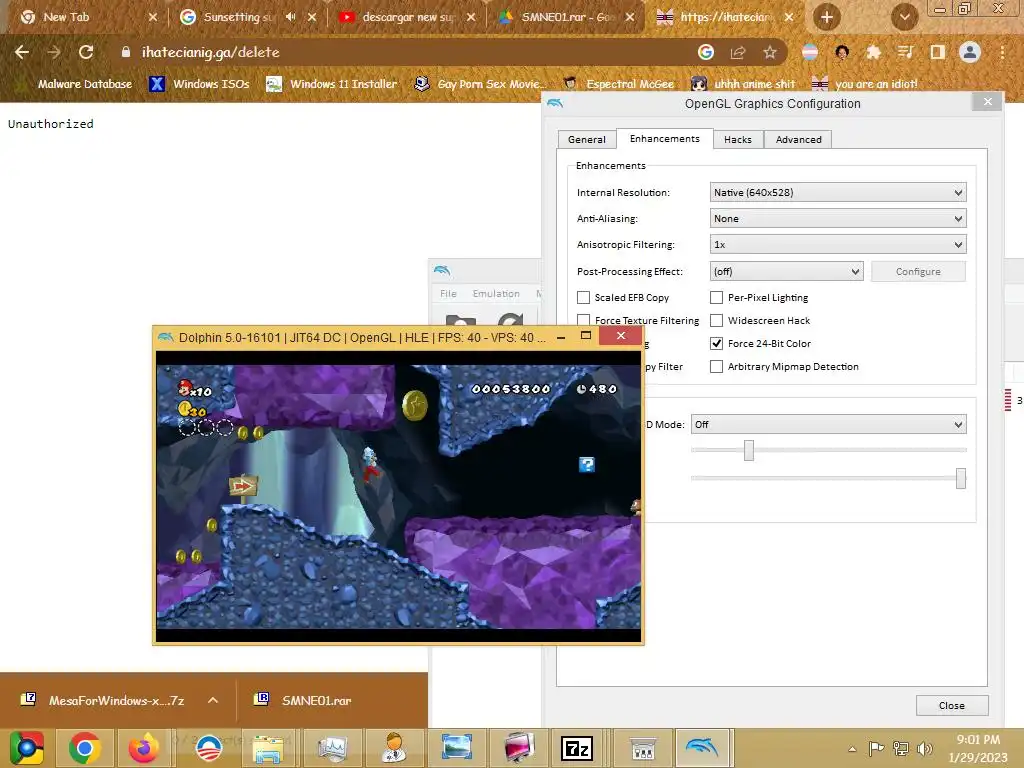Image resolution: width=1024 pixels, height=768 pixels.
Task: Open the face avatar extension icon
Action: (842, 52)
